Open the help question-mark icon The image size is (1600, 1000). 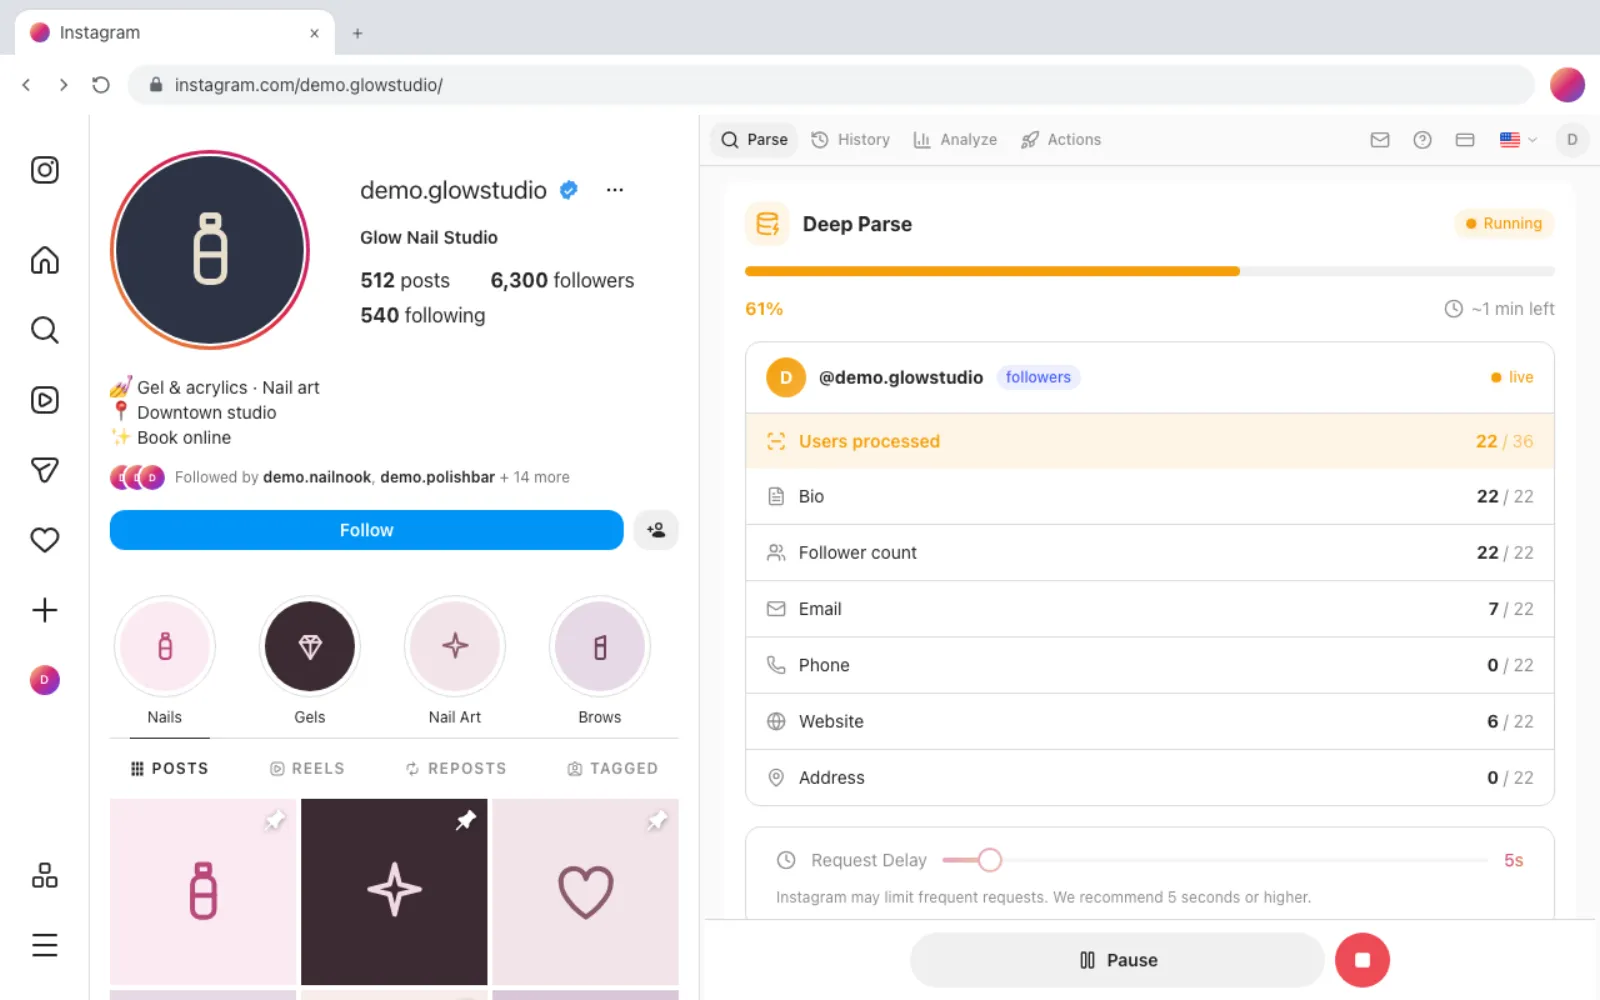[1422, 140]
